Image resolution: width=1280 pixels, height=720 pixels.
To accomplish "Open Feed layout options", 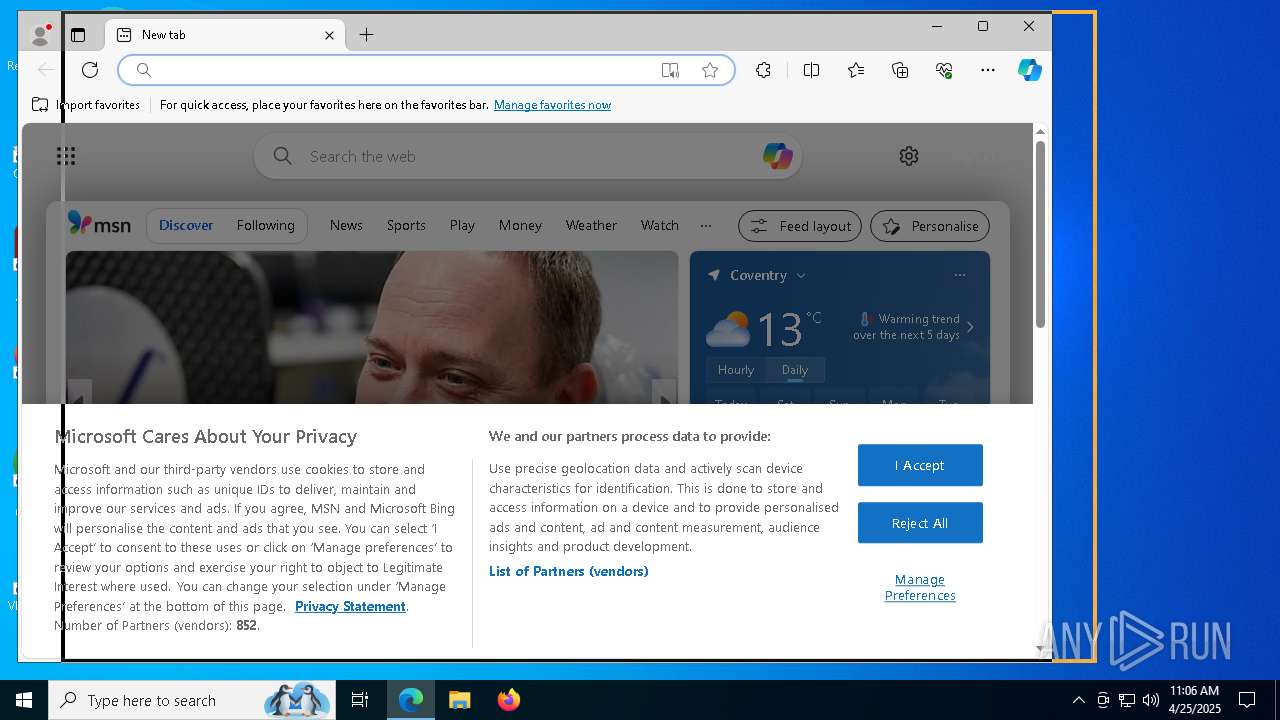I will click(800, 226).
